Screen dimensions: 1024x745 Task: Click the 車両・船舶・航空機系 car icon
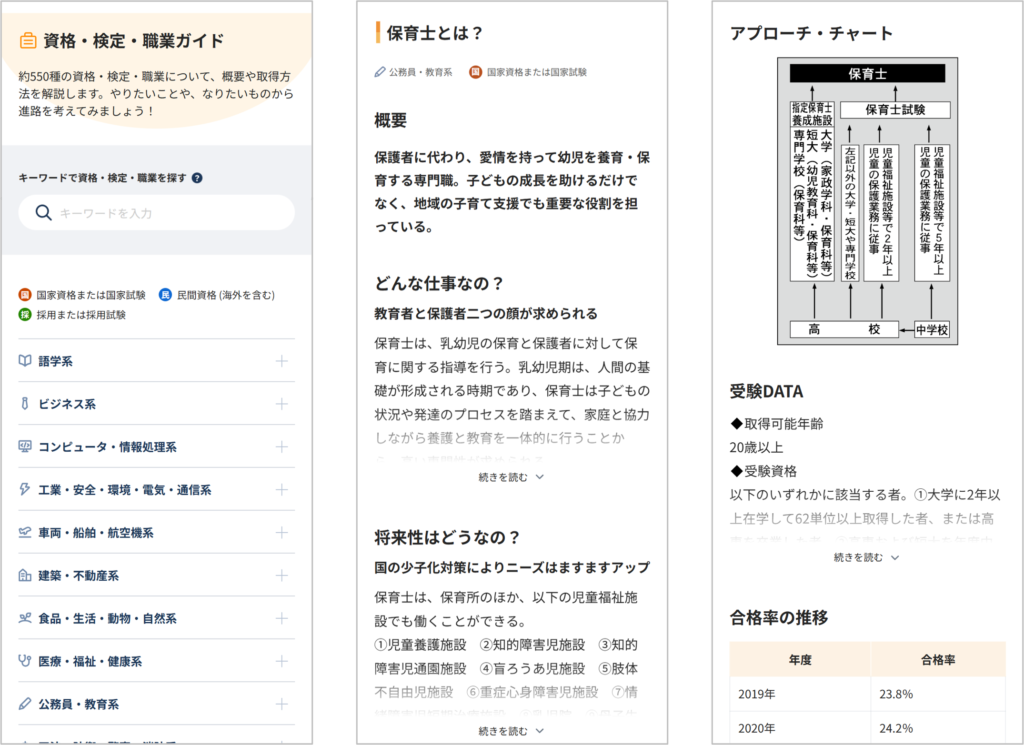pyautogui.click(x=25, y=533)
